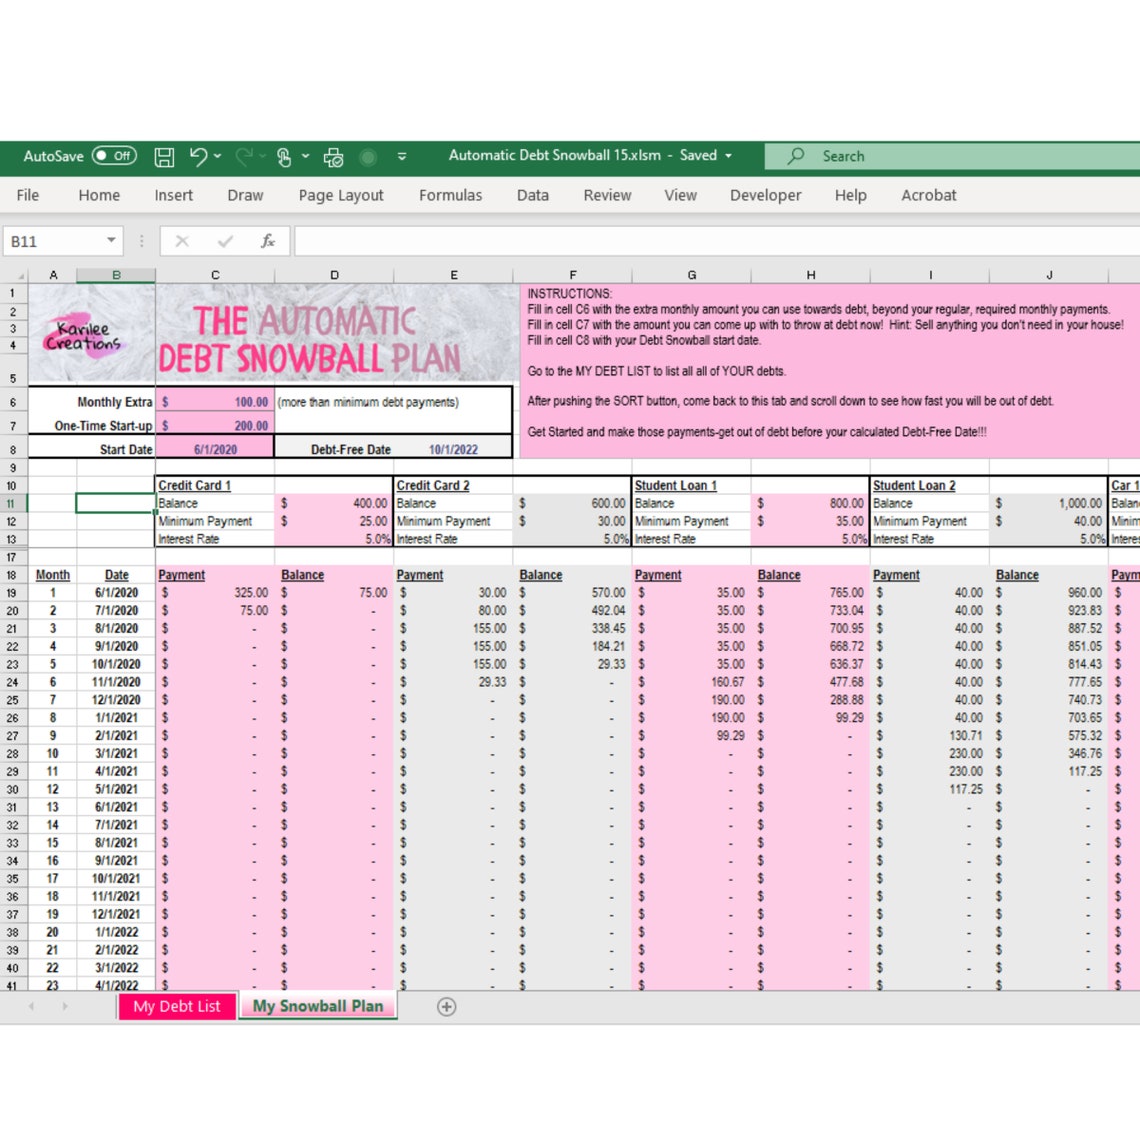The width and height of the screenshot is (1140, 1140).
Task: Click the pink Monthly Extra amount cell
Action: (215, 402)
